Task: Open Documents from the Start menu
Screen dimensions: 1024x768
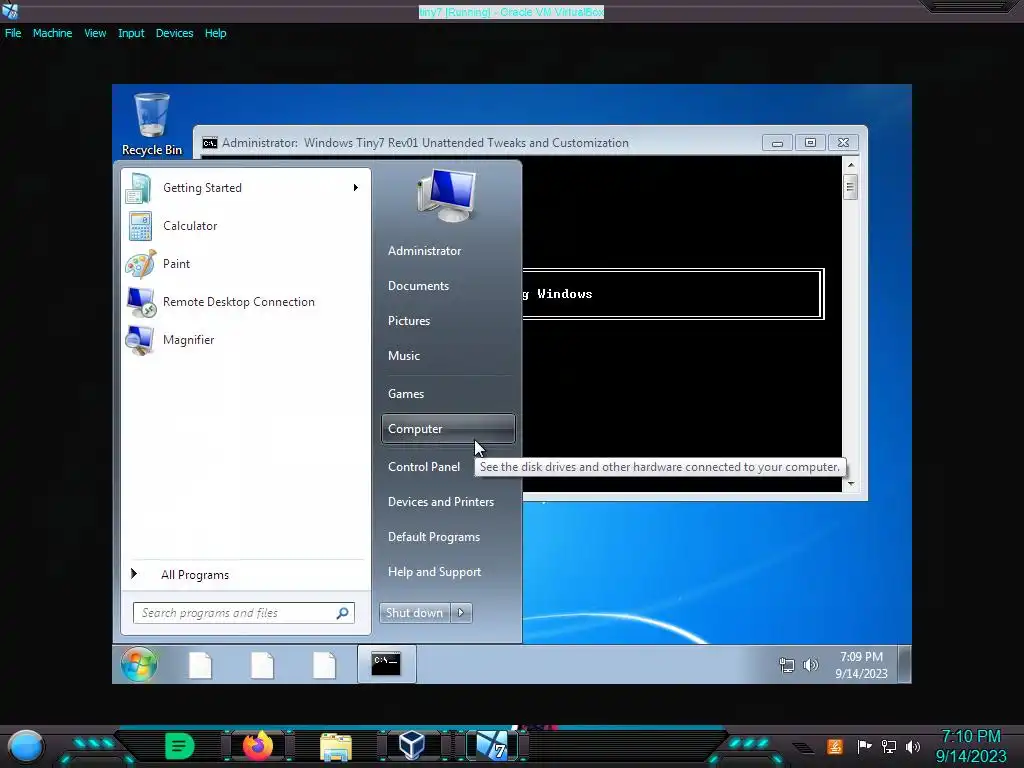Action: click(x=419, y=286)
